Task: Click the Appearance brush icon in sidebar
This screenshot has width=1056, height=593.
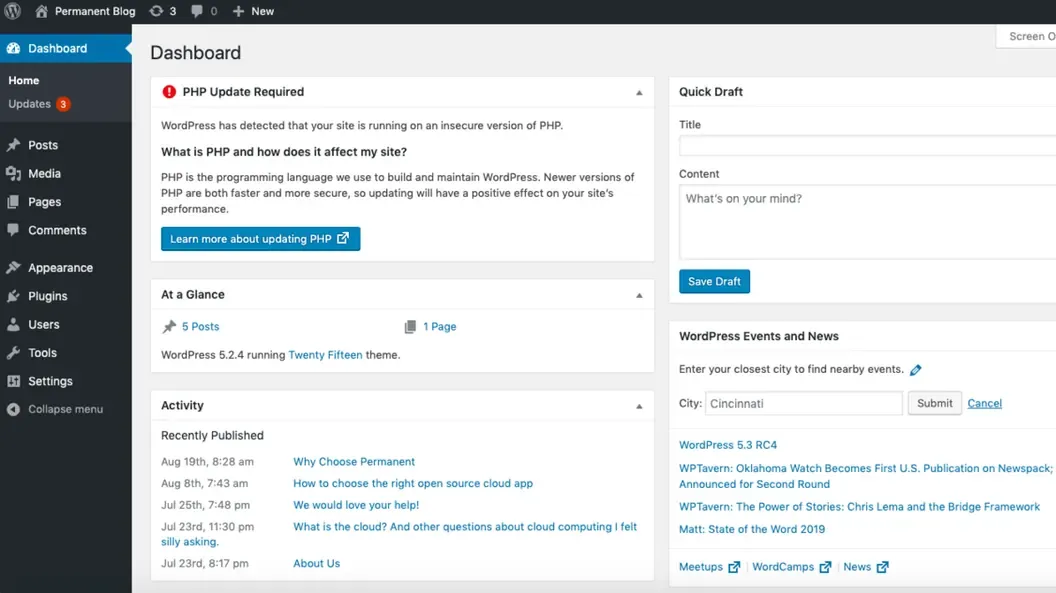Action: pos(13,267)
